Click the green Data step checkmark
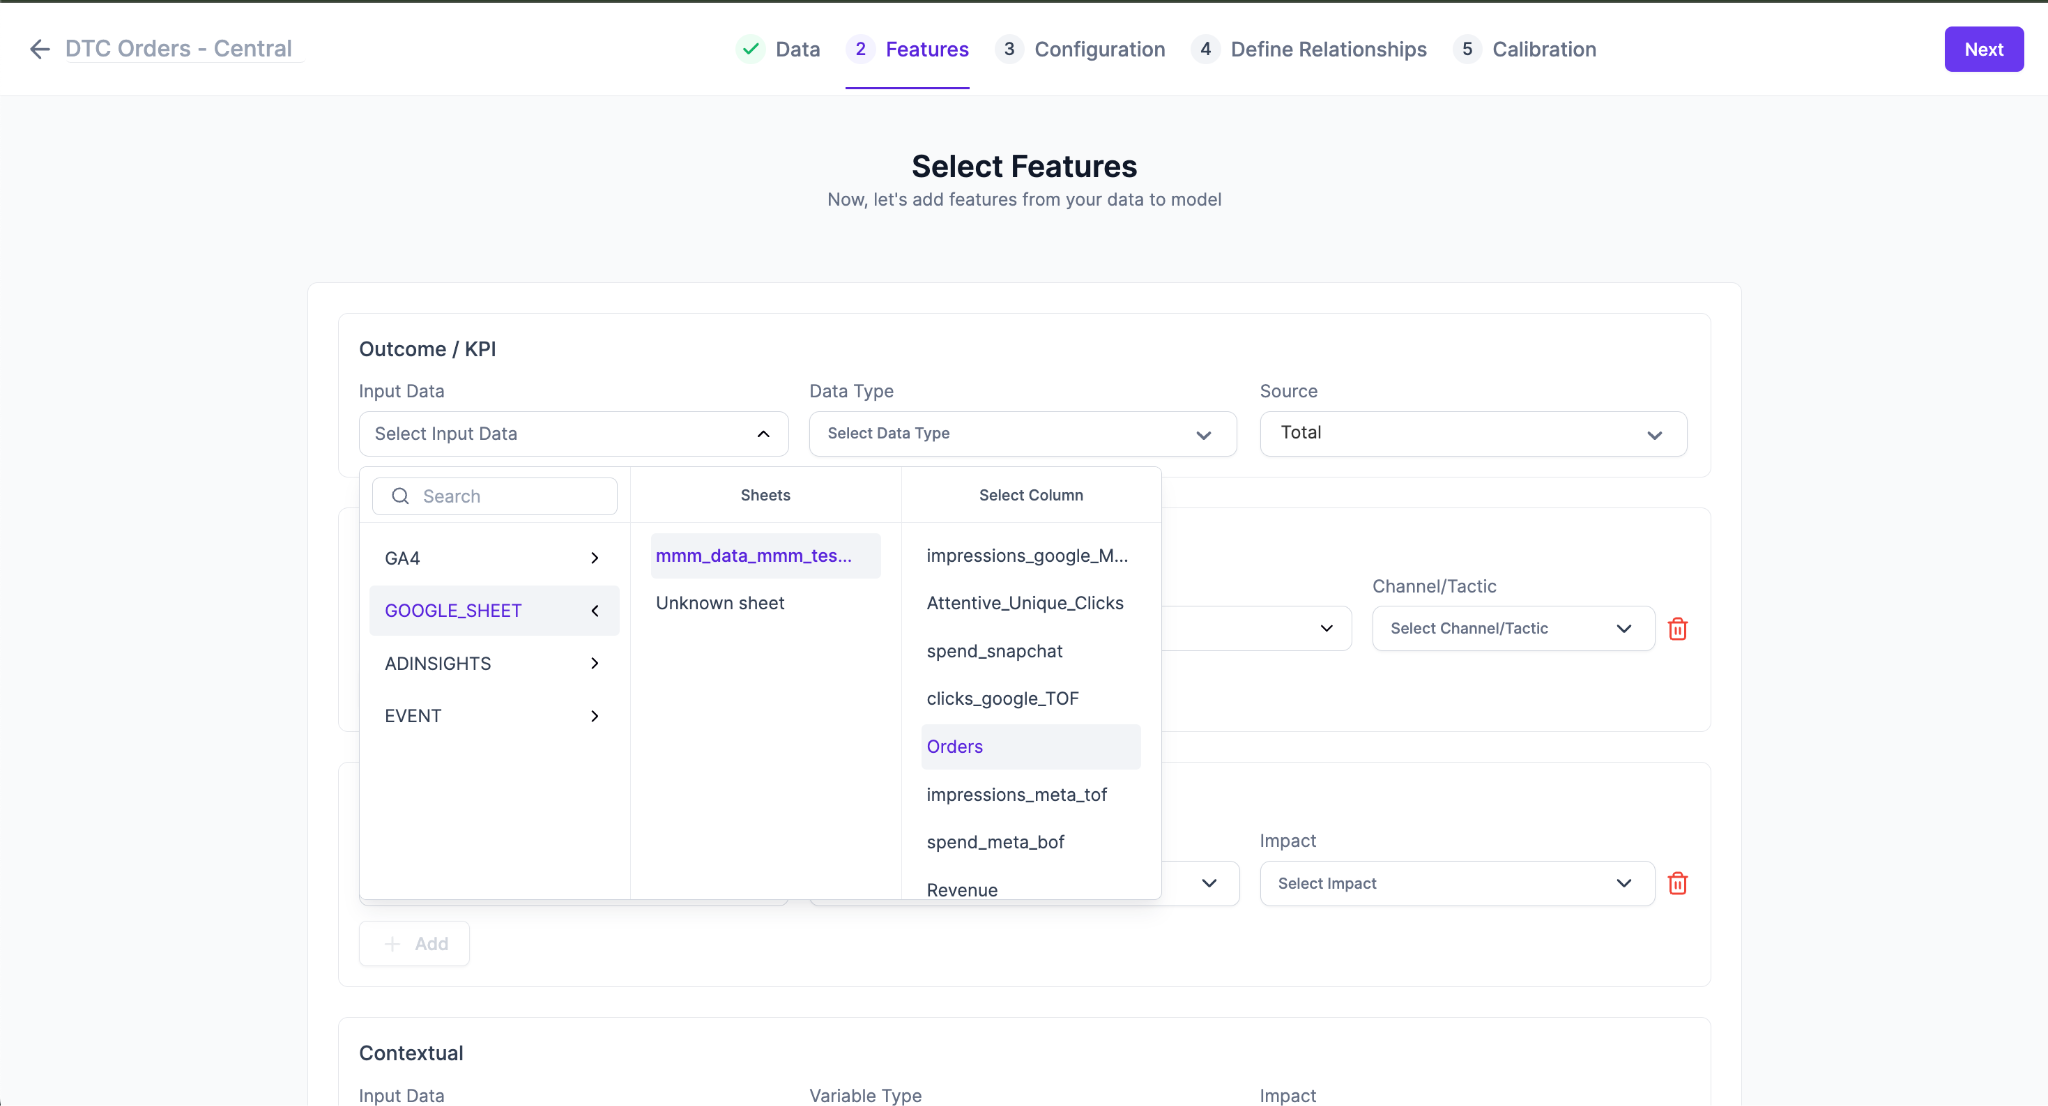This screenshot has width=2048, height=1106. tap(751, 49)
